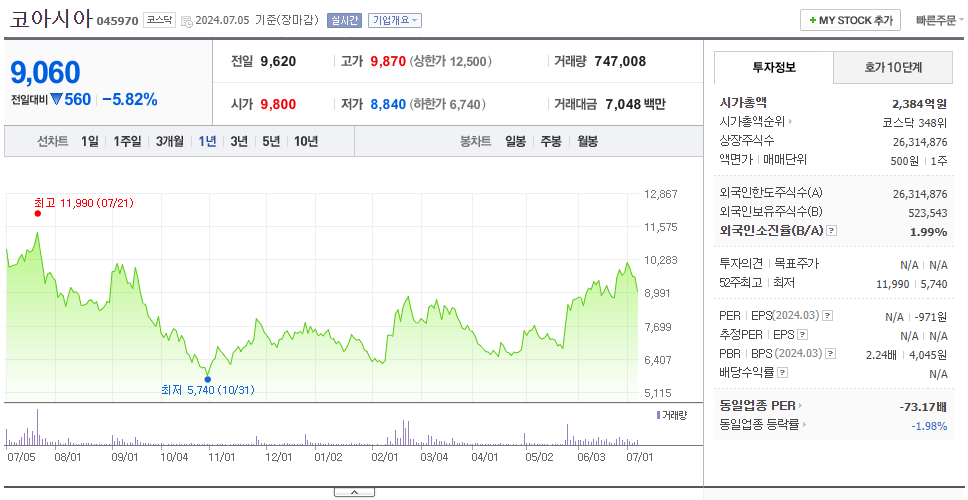This screenshot has width=968, height=500.
Task: Click the 최저 5,740 blue marker dot
Action: [x=208, y=380]
